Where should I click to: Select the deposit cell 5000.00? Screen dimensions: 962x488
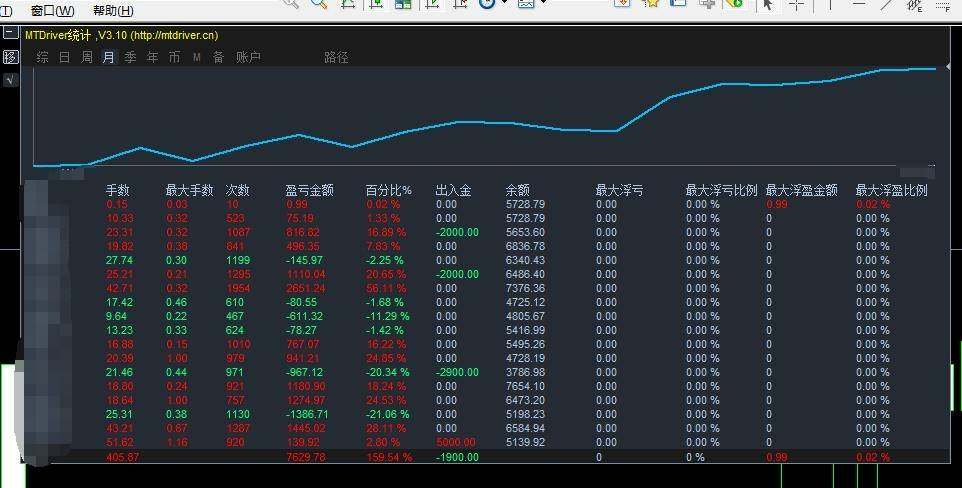pyautogui.click(x=455, y=442)
